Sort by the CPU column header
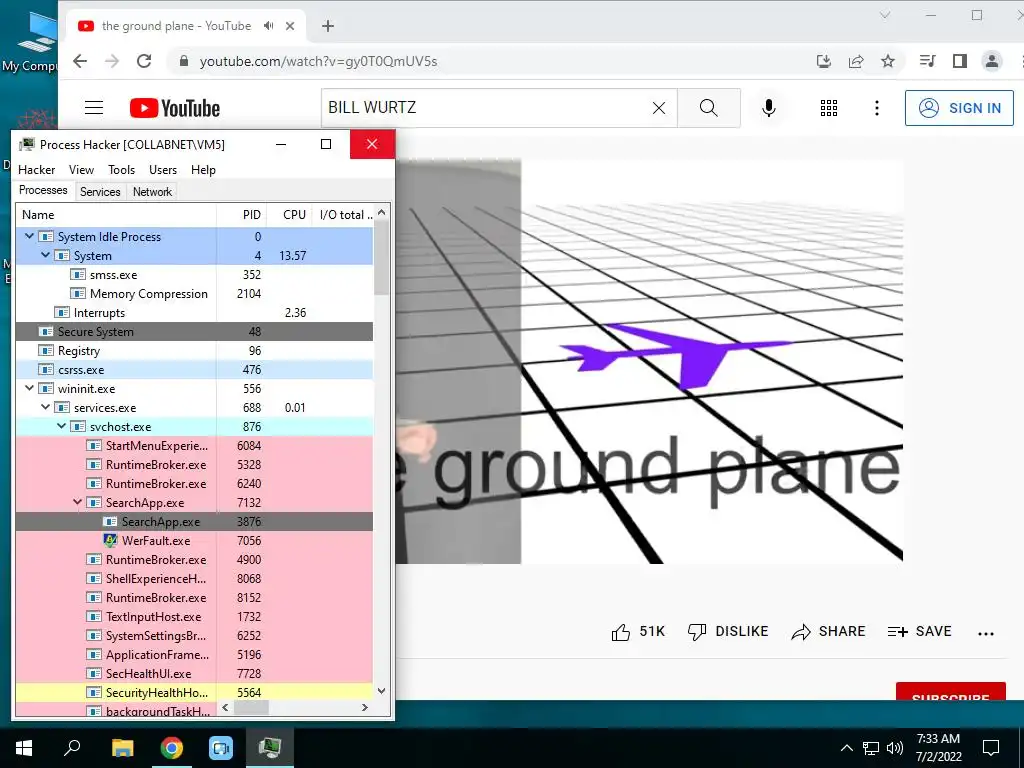The width and height of the screenshot is (1024, 768). [x=289, y=215]
